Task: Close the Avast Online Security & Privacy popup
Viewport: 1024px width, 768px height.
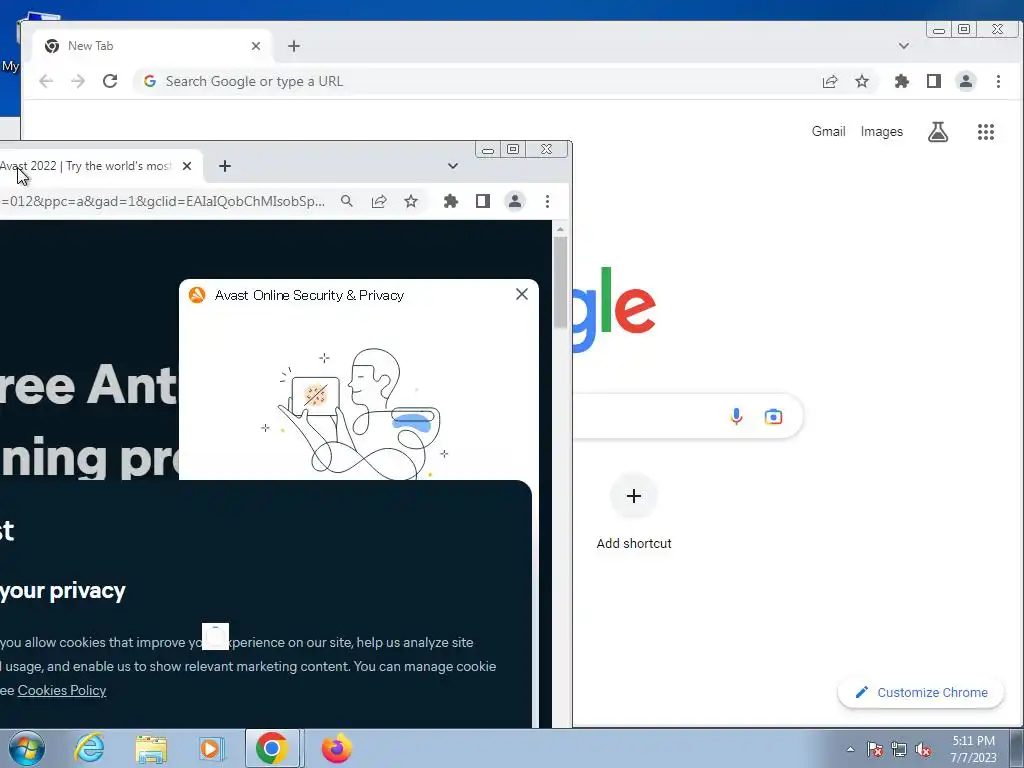Action: [522, 295]
